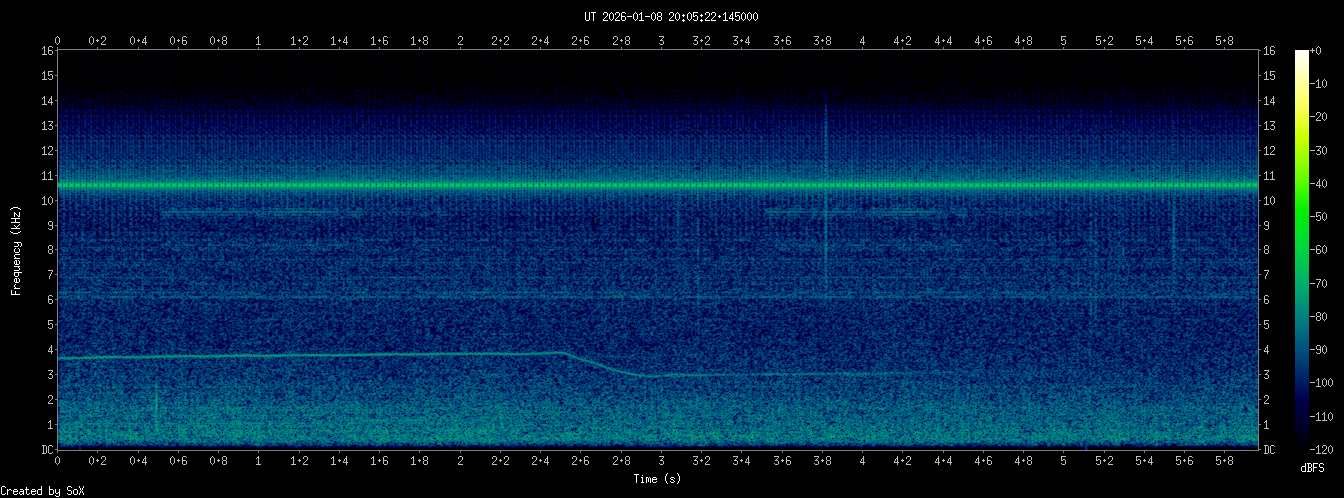Image resolution: width=1344 pixels, height=498 pixels.
Task: Click the DC label on the left frequency axis
Action: tap(47, 449)
